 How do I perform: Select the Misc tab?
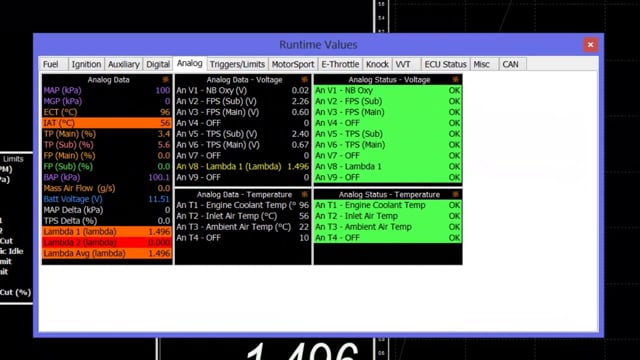pos(484,64)
